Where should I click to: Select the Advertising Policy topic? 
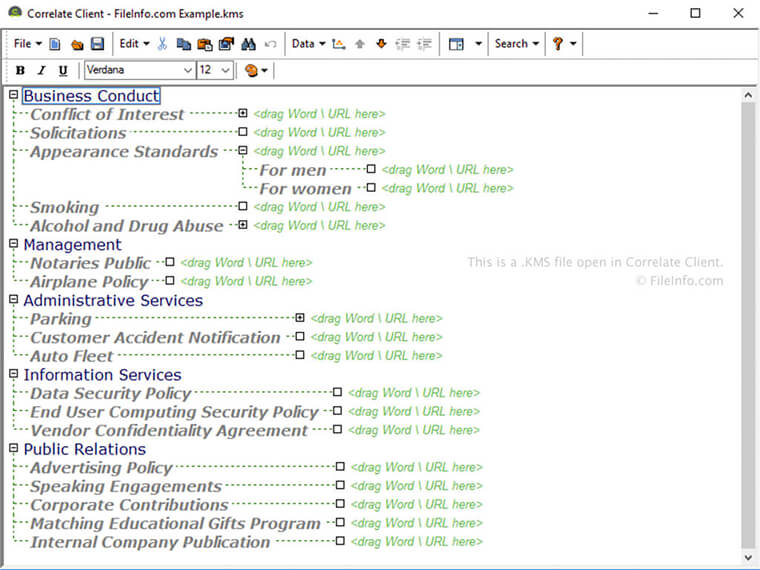[101, 468]
